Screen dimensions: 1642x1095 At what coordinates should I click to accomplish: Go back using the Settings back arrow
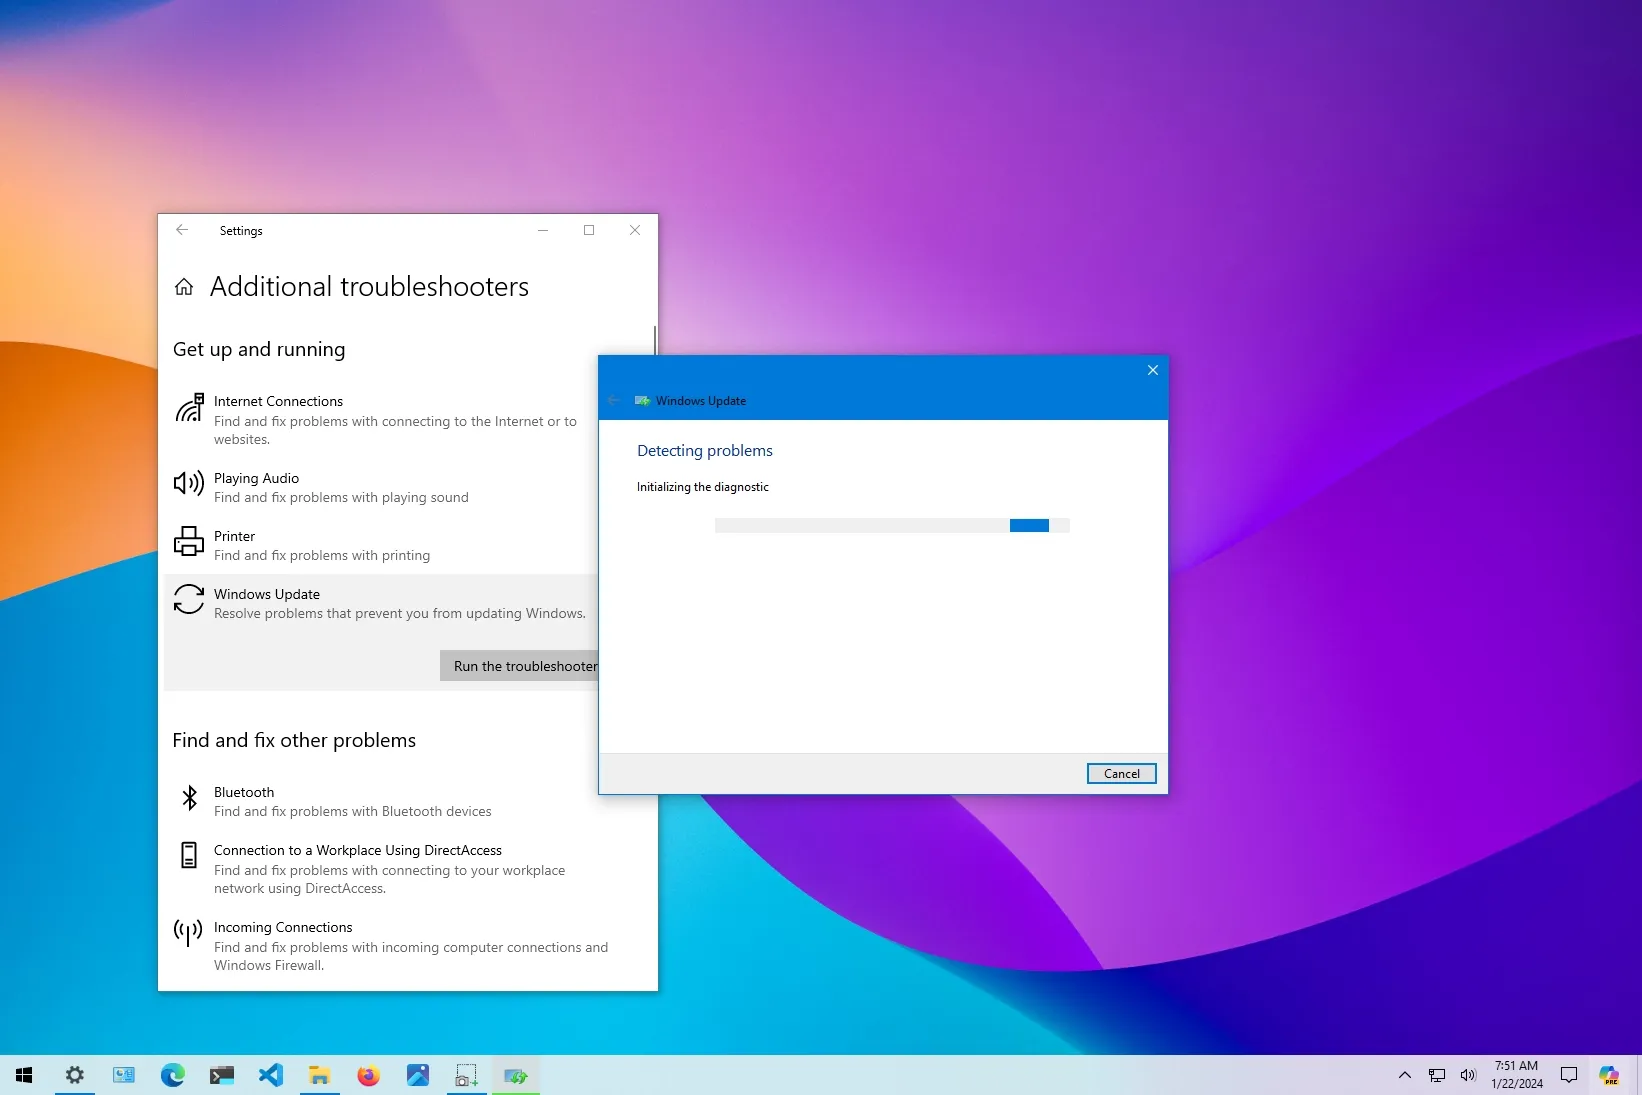182,230
